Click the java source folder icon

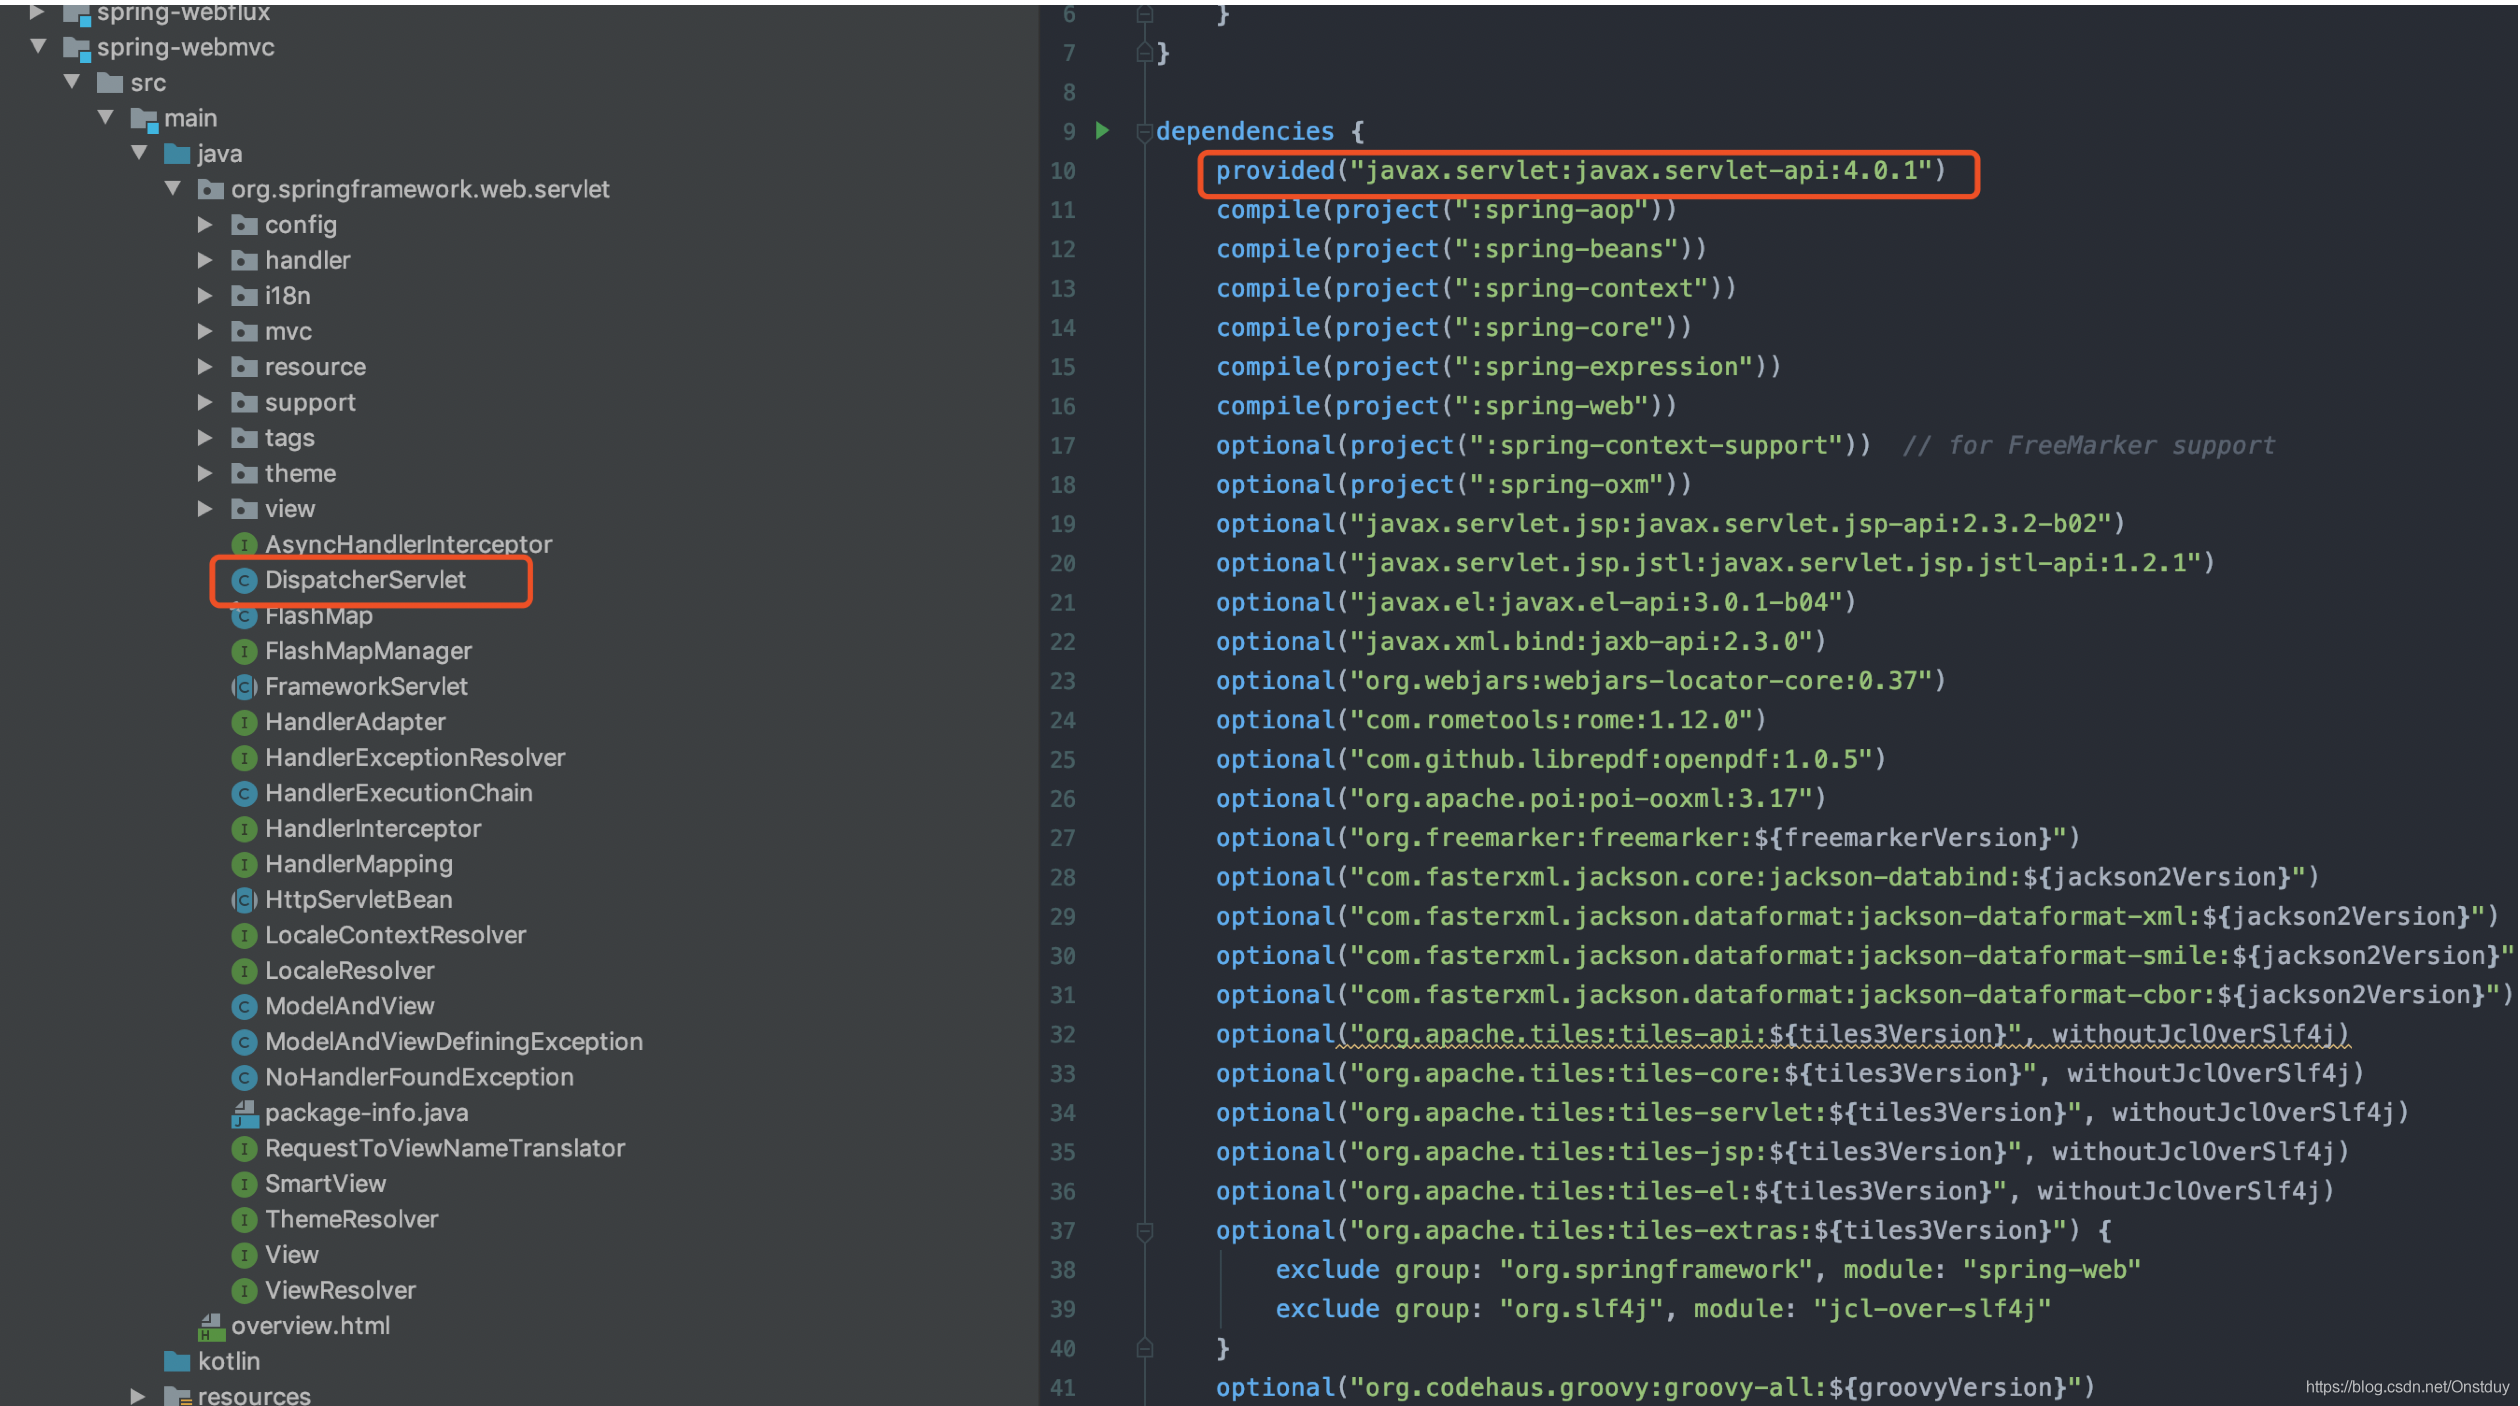177,153
